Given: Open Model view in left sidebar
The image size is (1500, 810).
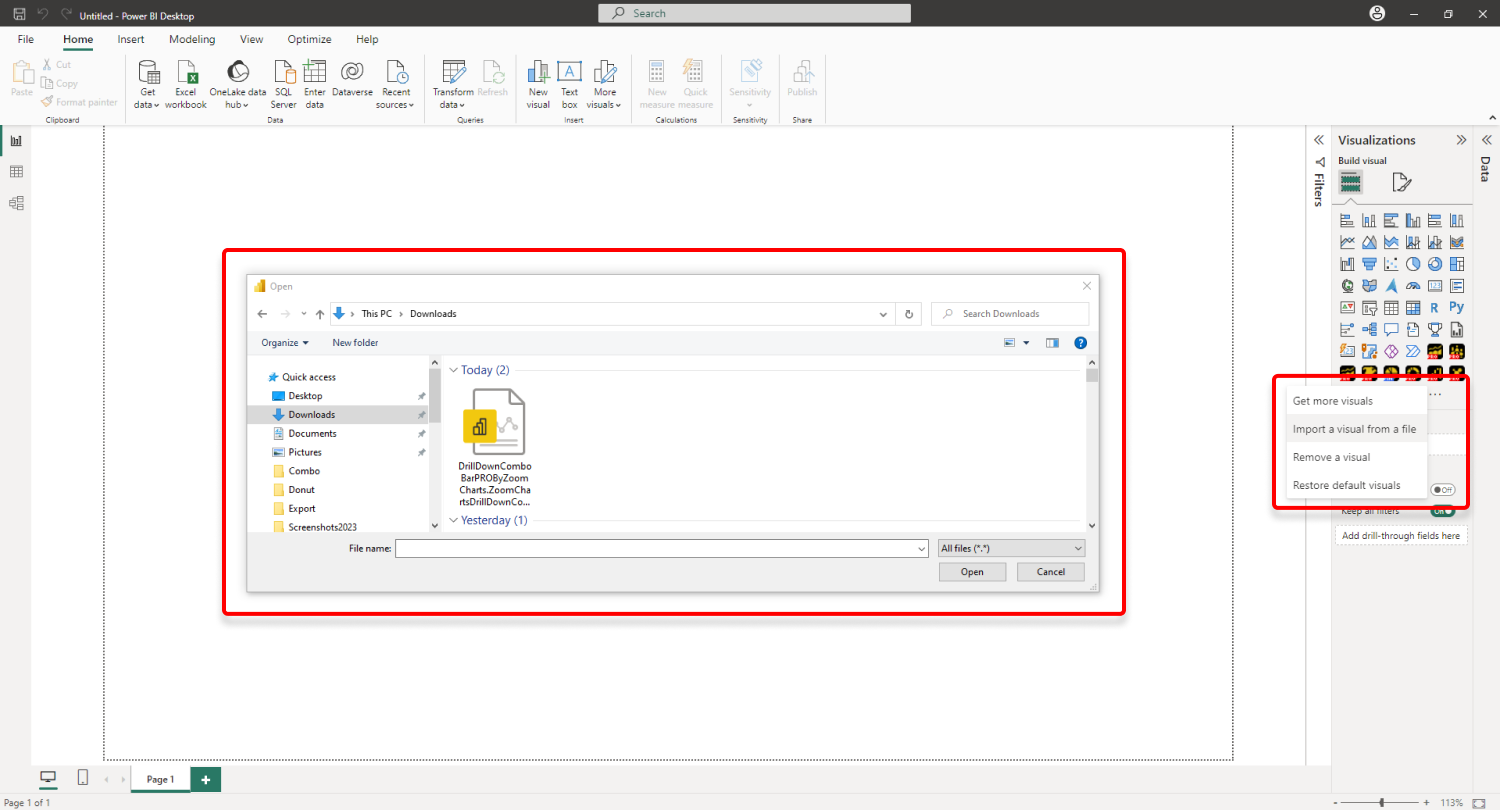Looking at the screenshot, I should pyautogui.click(x=16, y=203).
